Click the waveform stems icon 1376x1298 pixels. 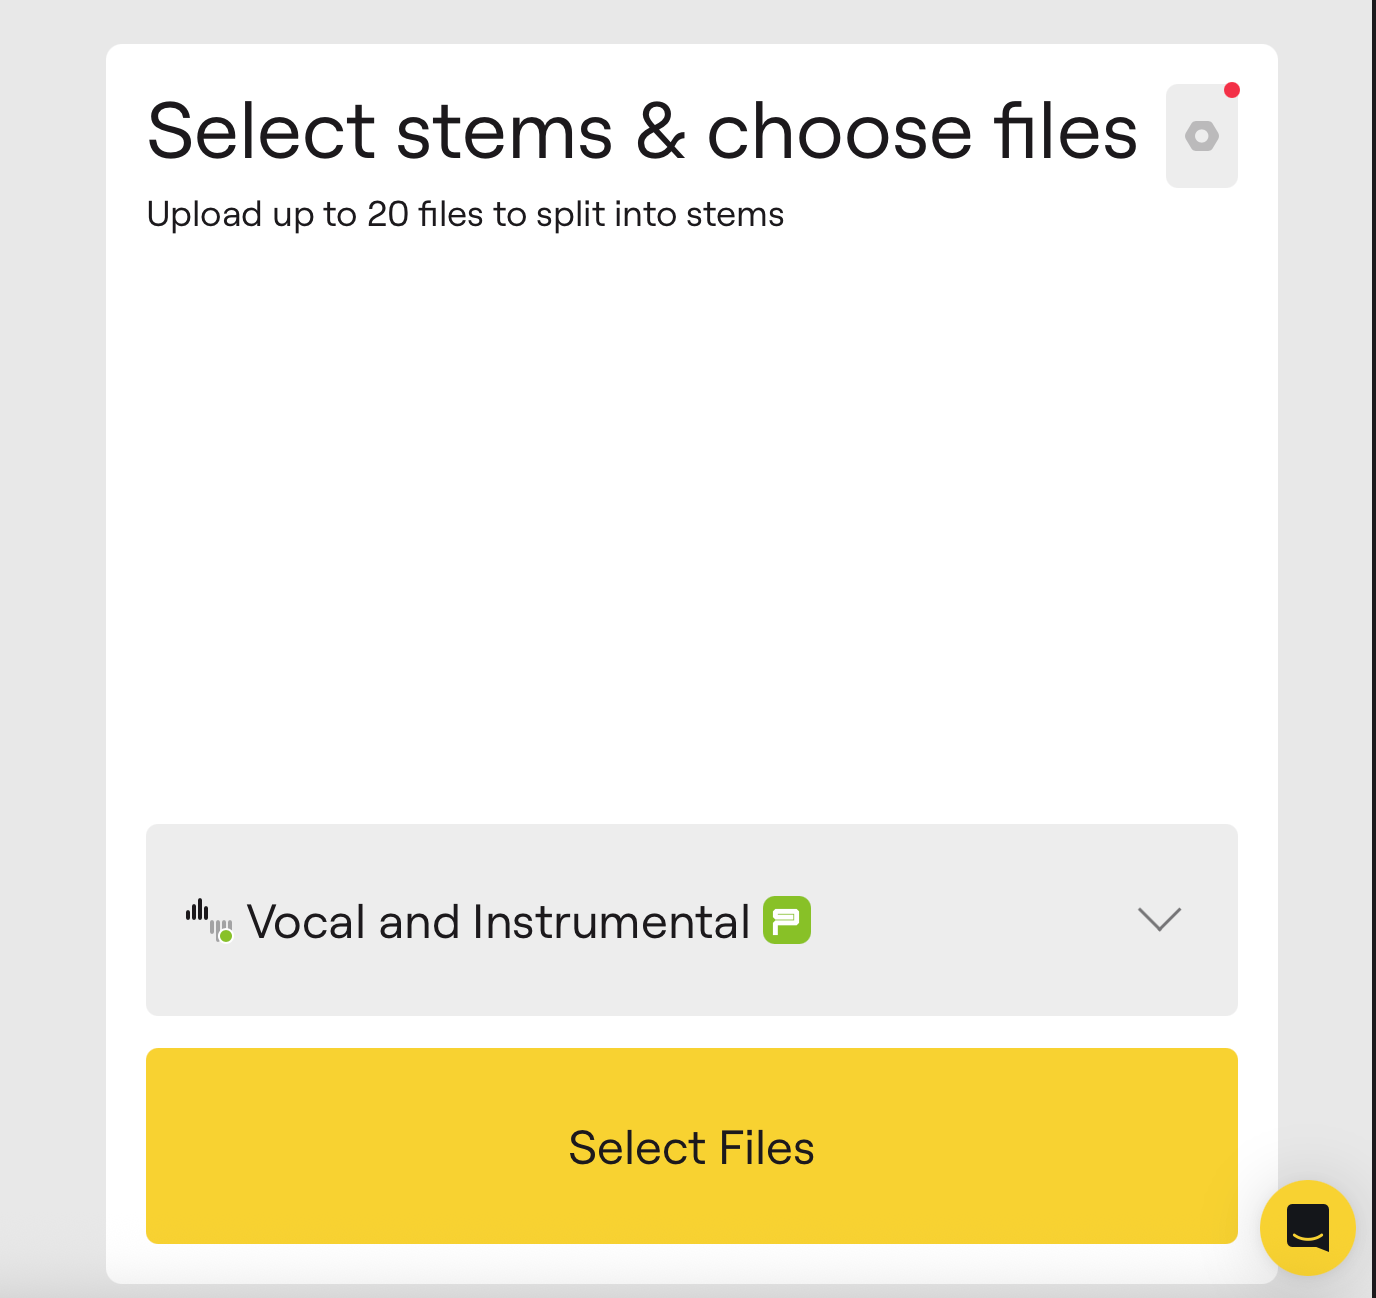tap(207, 919)
